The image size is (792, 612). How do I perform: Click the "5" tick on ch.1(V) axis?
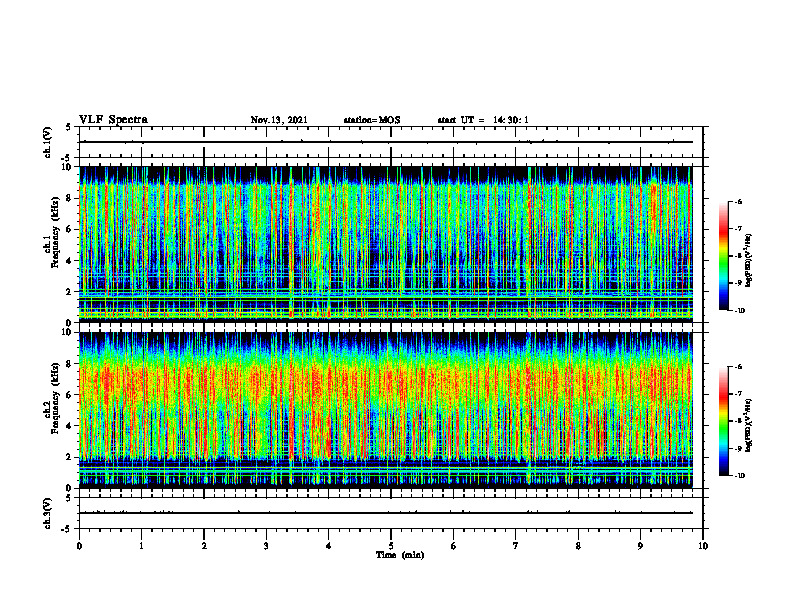pyautogui.click(x=68, y=127)
